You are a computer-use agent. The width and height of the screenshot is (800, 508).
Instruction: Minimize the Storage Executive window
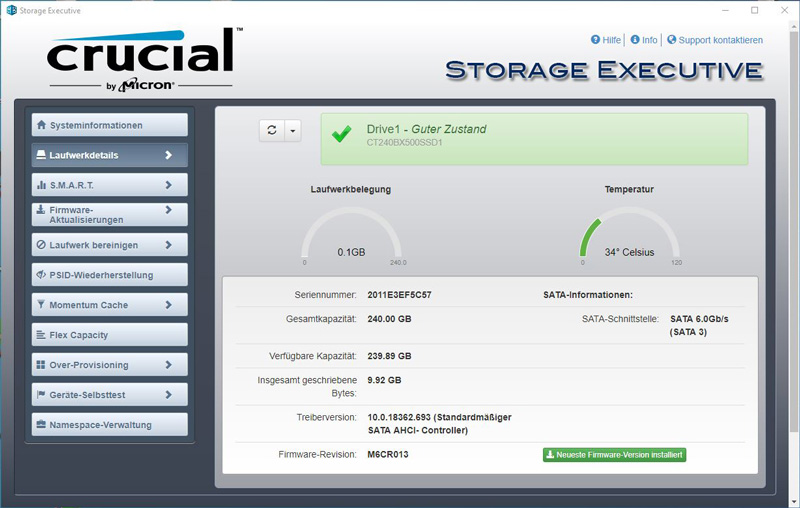[726, 10]
